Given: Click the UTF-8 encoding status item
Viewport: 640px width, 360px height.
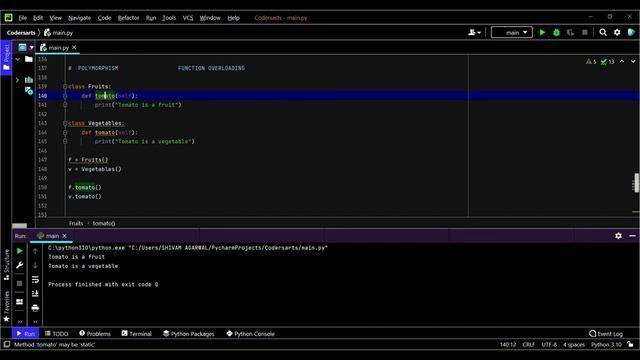Looking at the screenshot, I should [x=549, y=344].
